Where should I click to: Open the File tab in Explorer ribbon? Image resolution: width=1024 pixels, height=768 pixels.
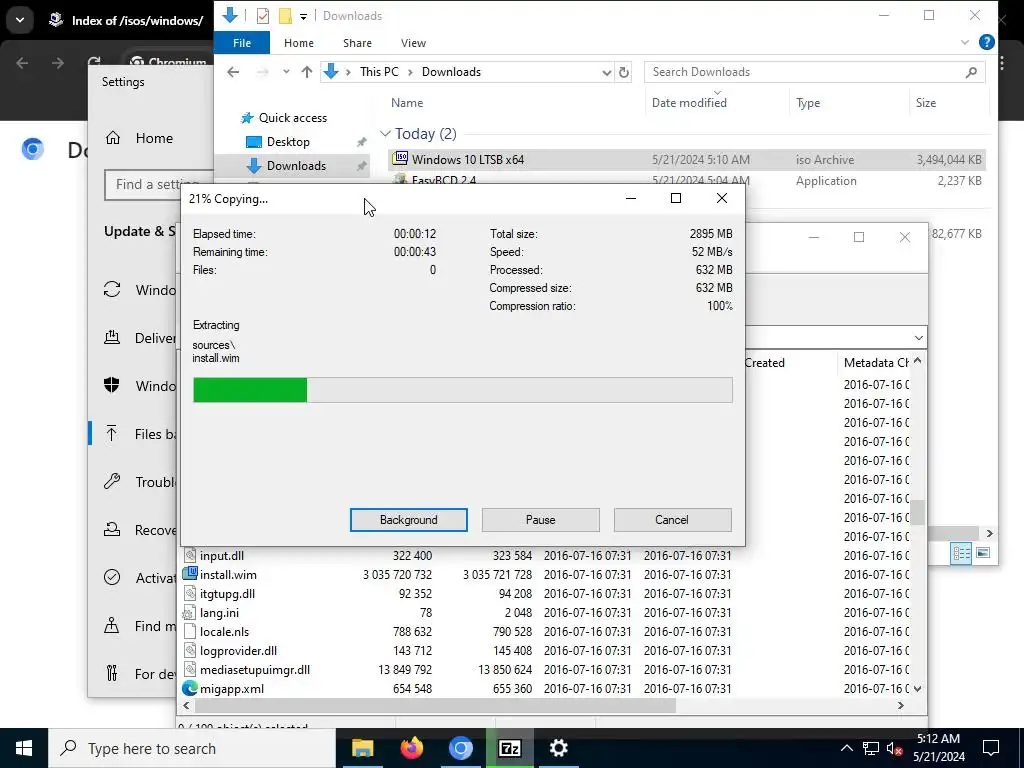pyautogui.click(x=242, y=42)
